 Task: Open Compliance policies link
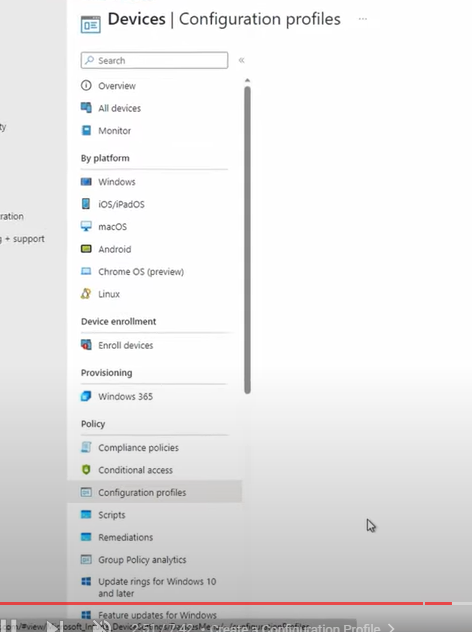[x=138, y=448]
